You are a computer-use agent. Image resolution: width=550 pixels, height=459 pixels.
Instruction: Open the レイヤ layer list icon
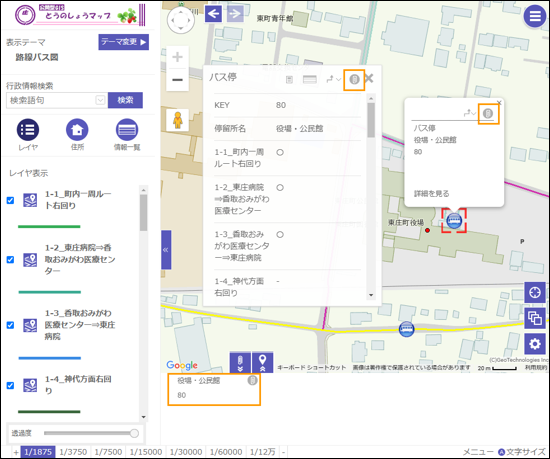(x=28, y=130)
